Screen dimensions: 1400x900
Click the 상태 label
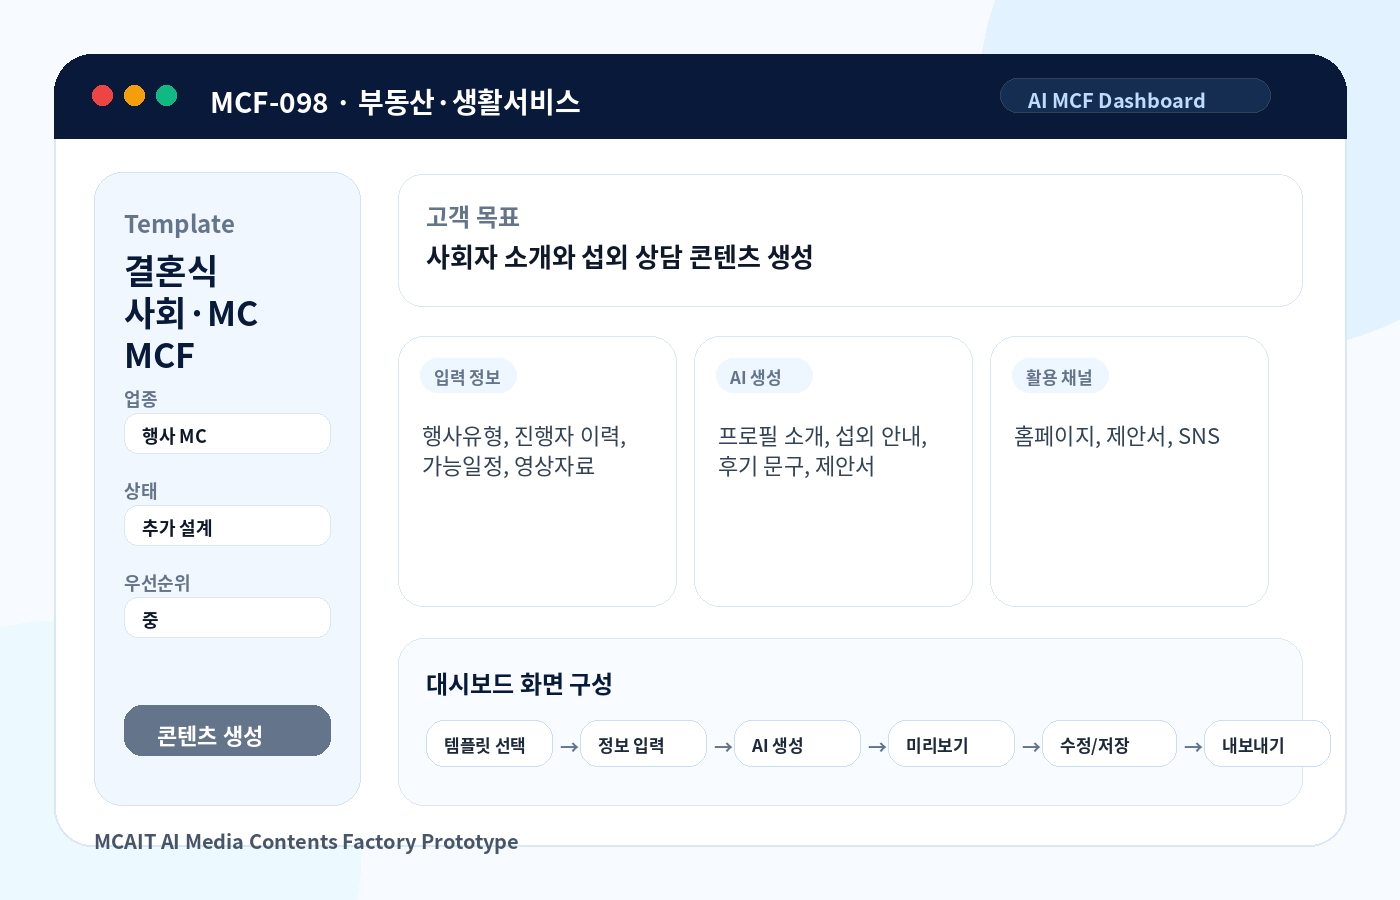pos(140,490)
